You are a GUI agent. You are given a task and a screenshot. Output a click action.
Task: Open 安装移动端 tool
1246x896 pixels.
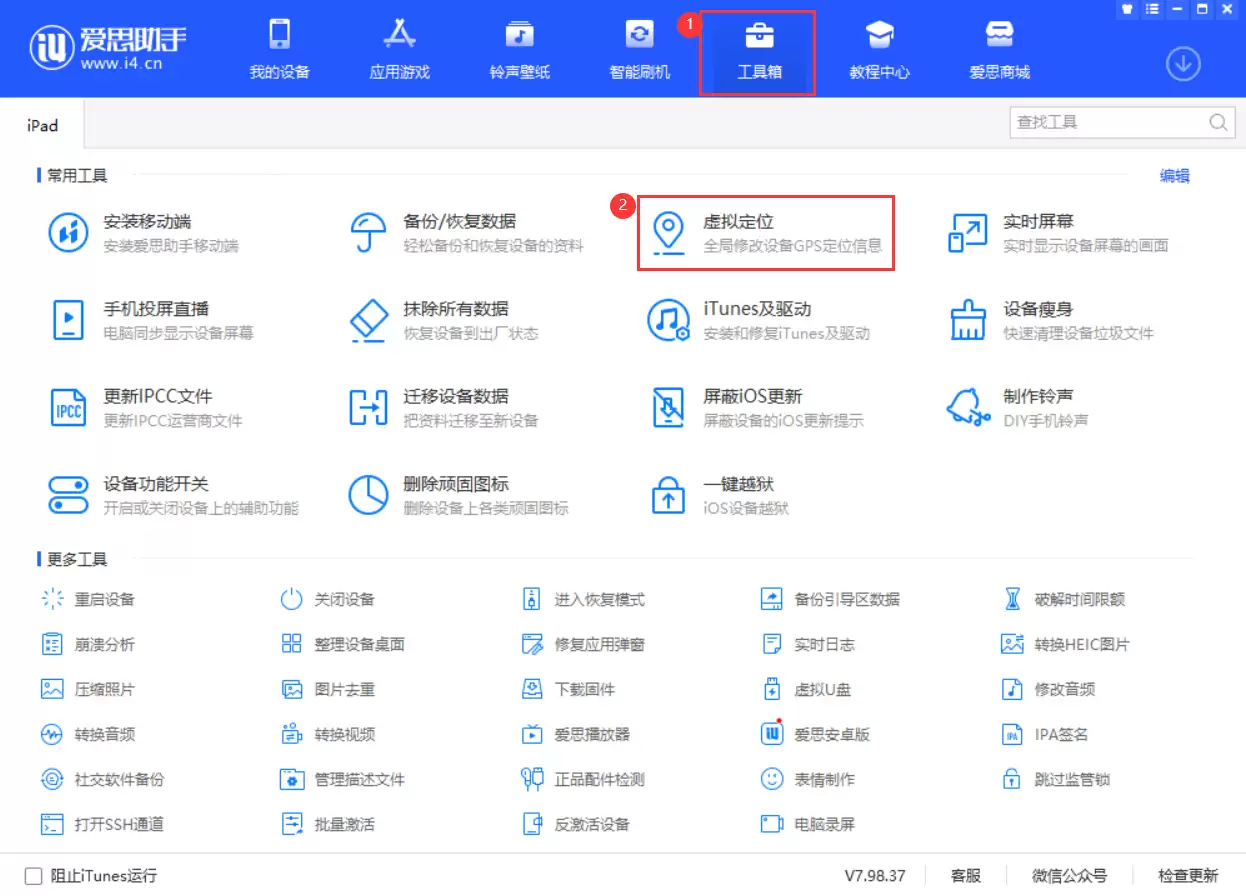pyautogui.click(x=143, y=233)
